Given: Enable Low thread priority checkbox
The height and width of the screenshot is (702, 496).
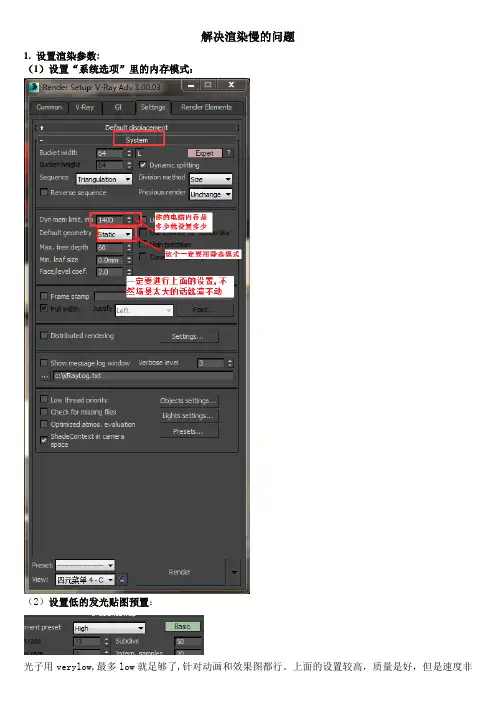Looking at the screenshot, I should 44,399.
